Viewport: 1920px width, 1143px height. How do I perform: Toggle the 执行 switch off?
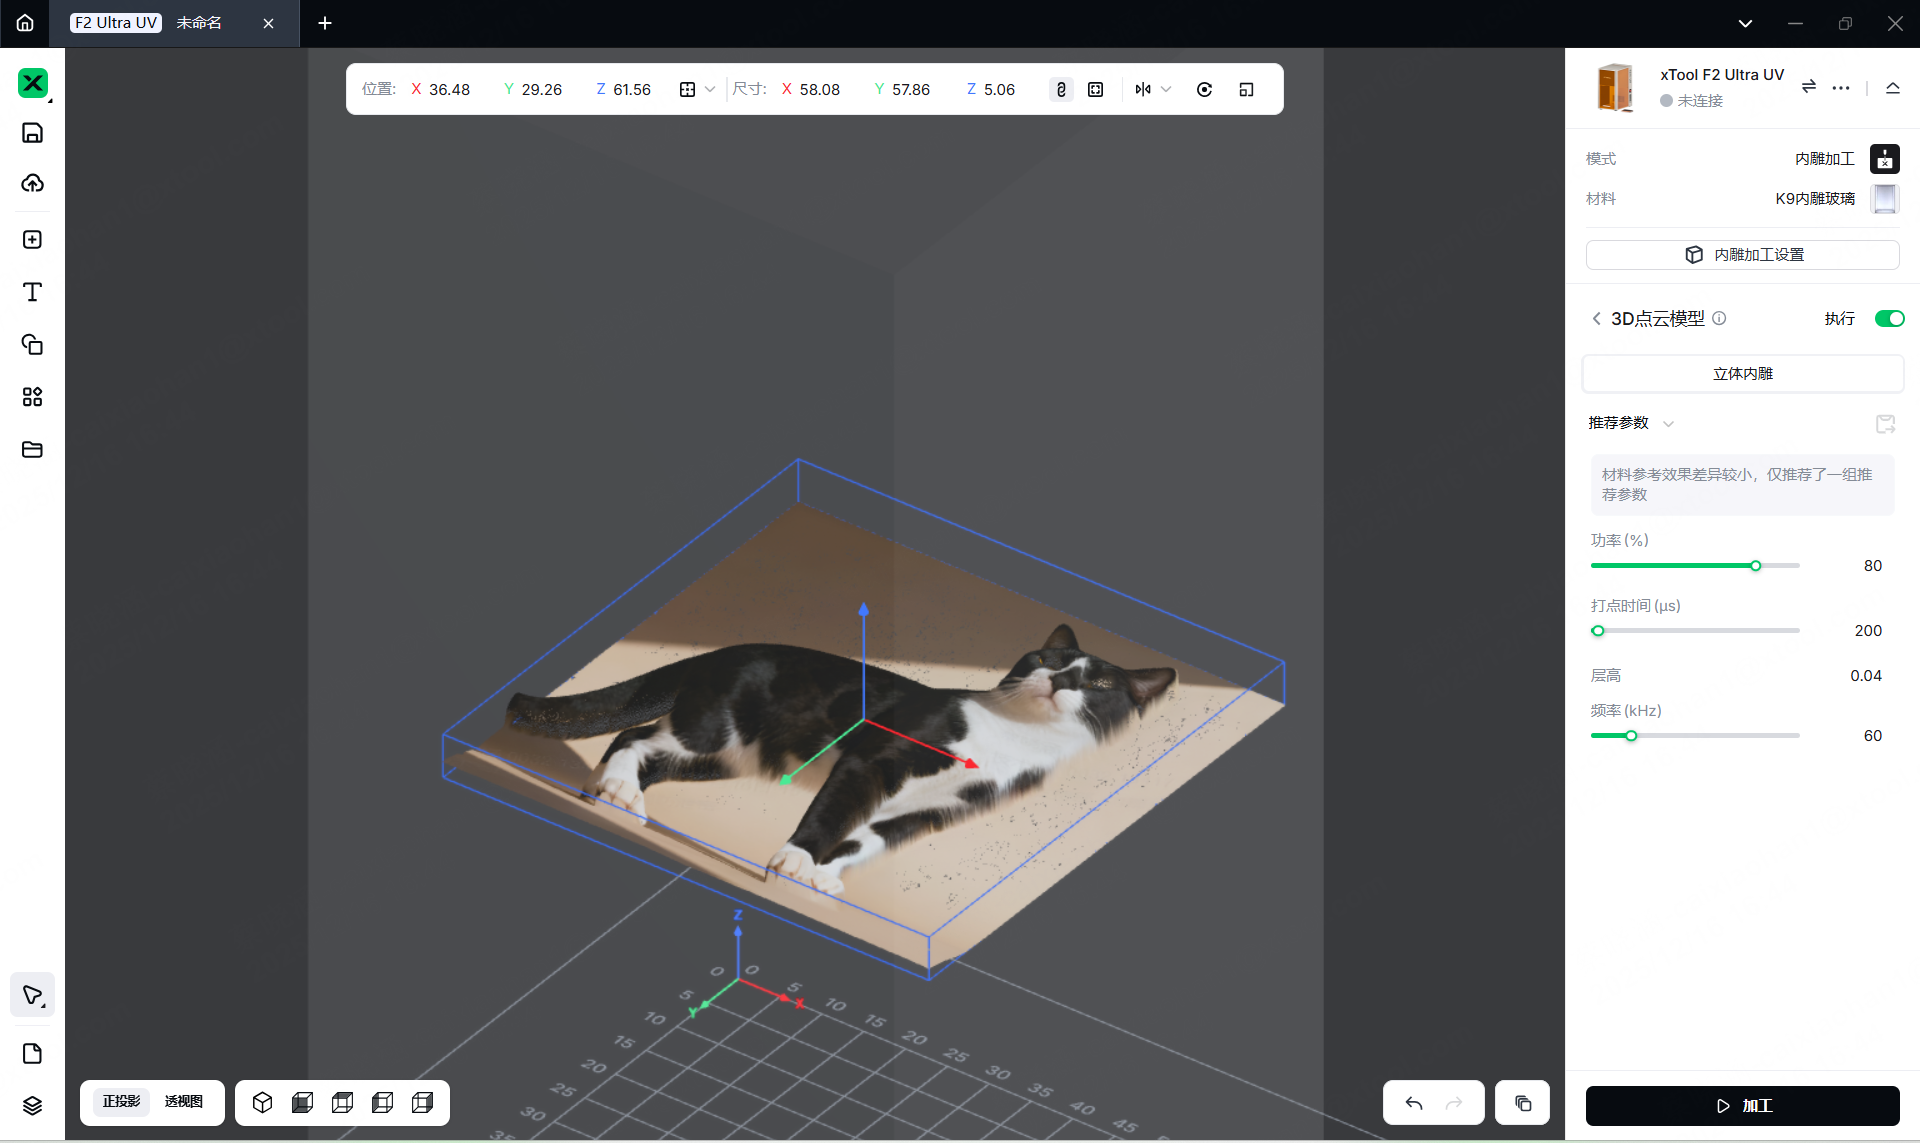pyautogui.click(x=1888, y=318)
